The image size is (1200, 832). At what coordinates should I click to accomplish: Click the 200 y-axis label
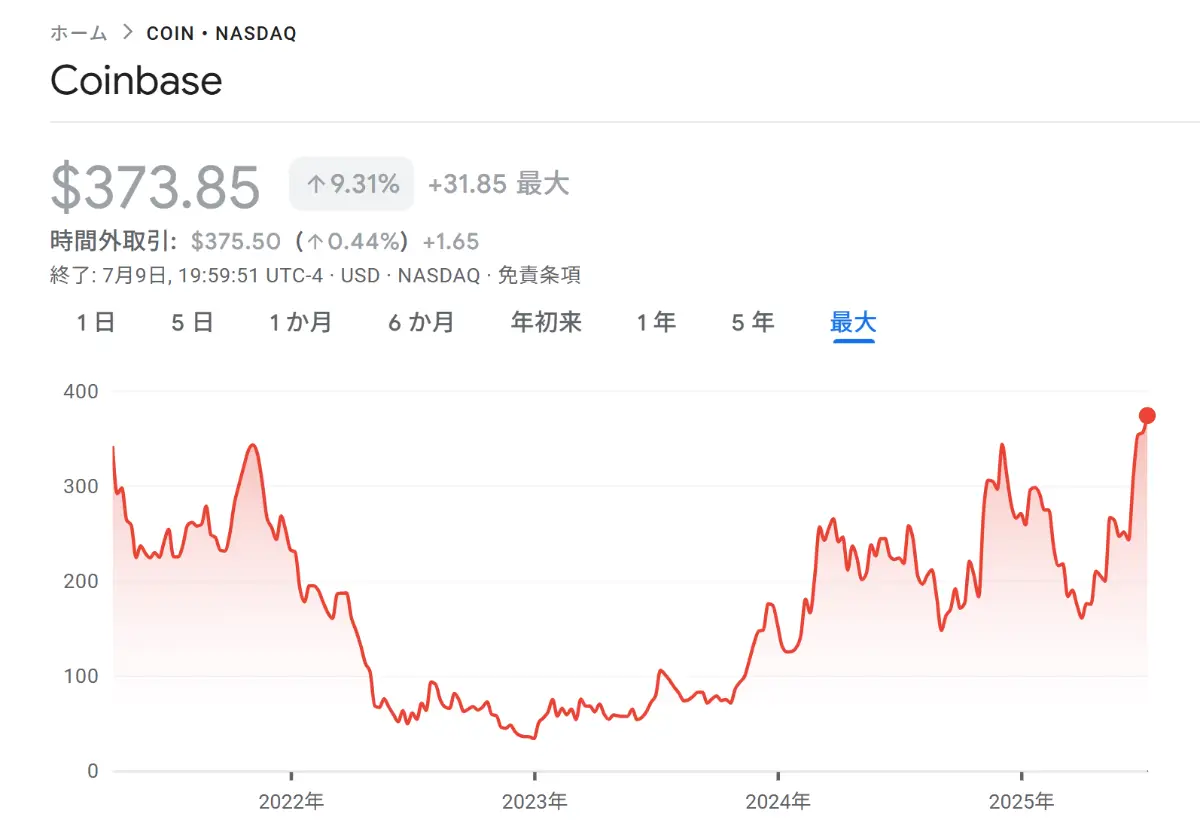(82, 581)
